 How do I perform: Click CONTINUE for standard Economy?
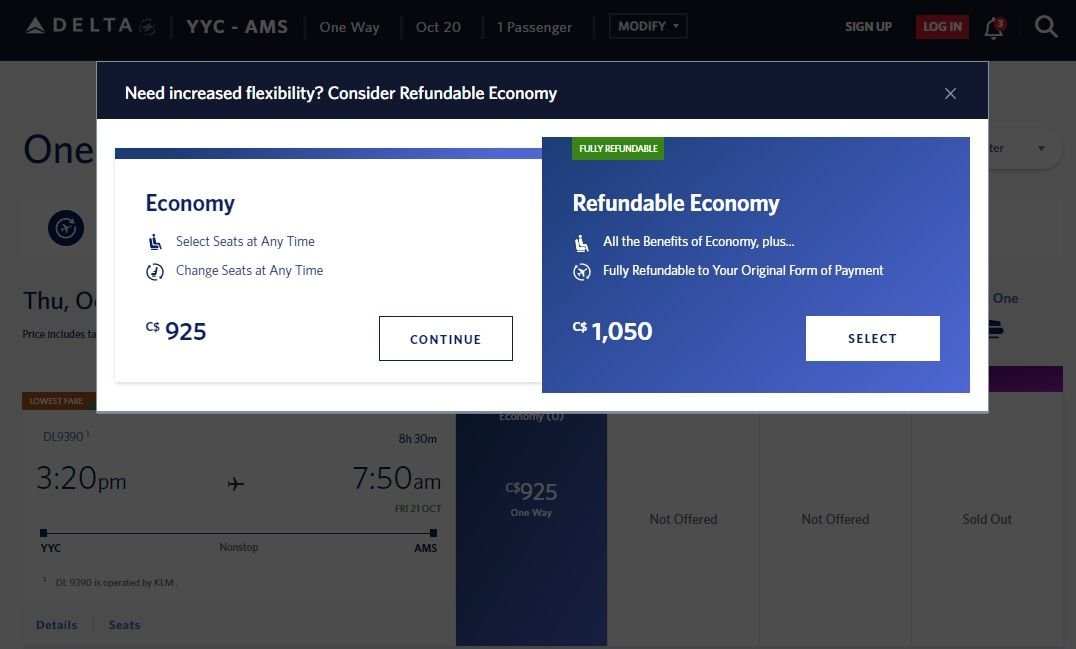click(x=445, y=338)
